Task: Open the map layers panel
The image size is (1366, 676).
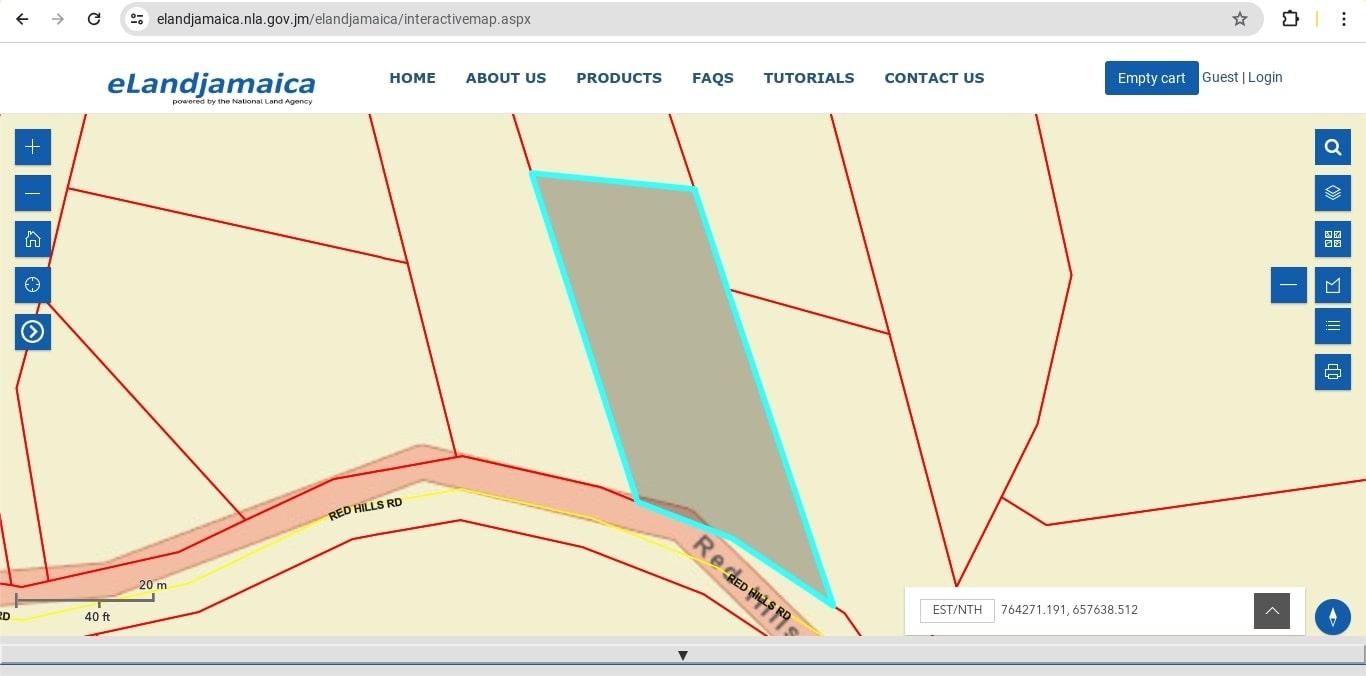Action: 1332,193
